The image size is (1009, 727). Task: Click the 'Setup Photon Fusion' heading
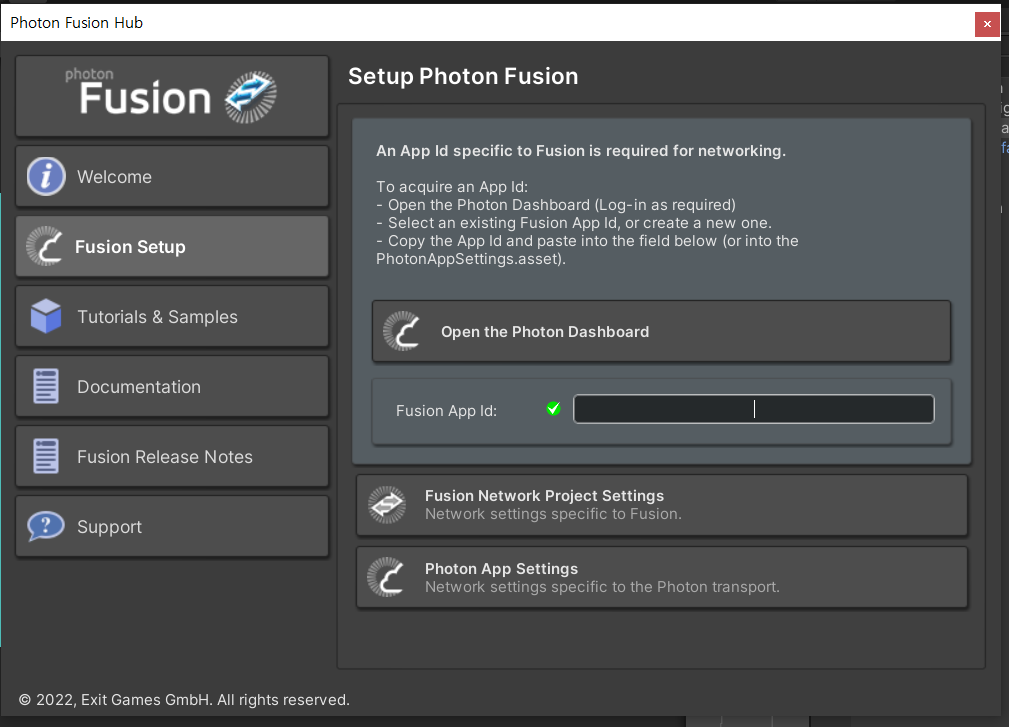463,76
